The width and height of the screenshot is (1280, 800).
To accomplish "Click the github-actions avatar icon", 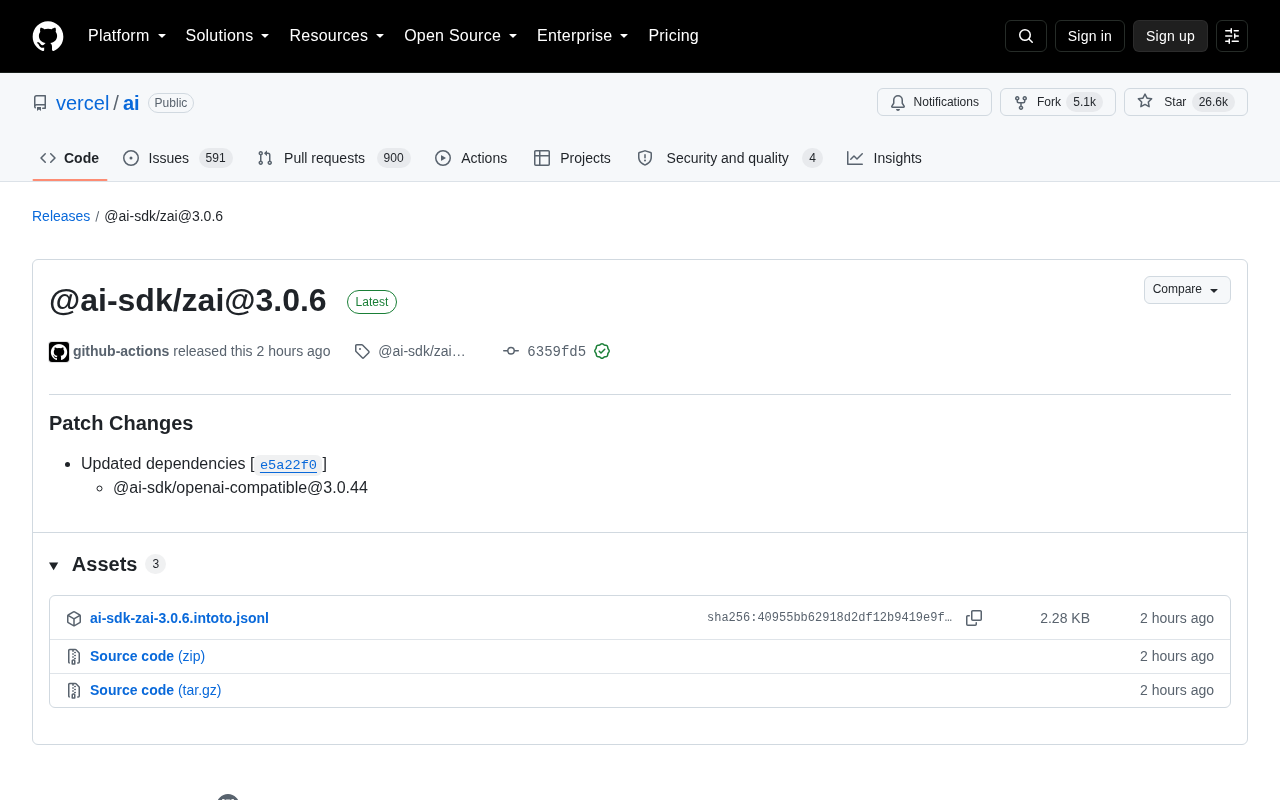I will point(59,352).
